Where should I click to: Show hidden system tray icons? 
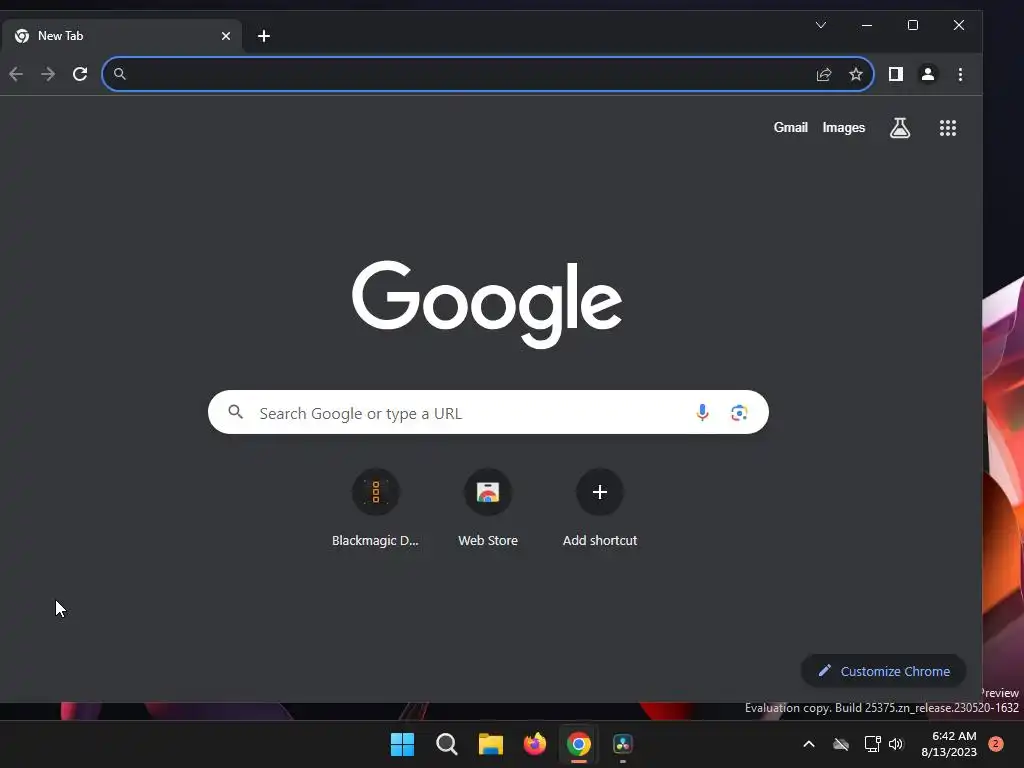pyautogui.click(x=808, y=744)
